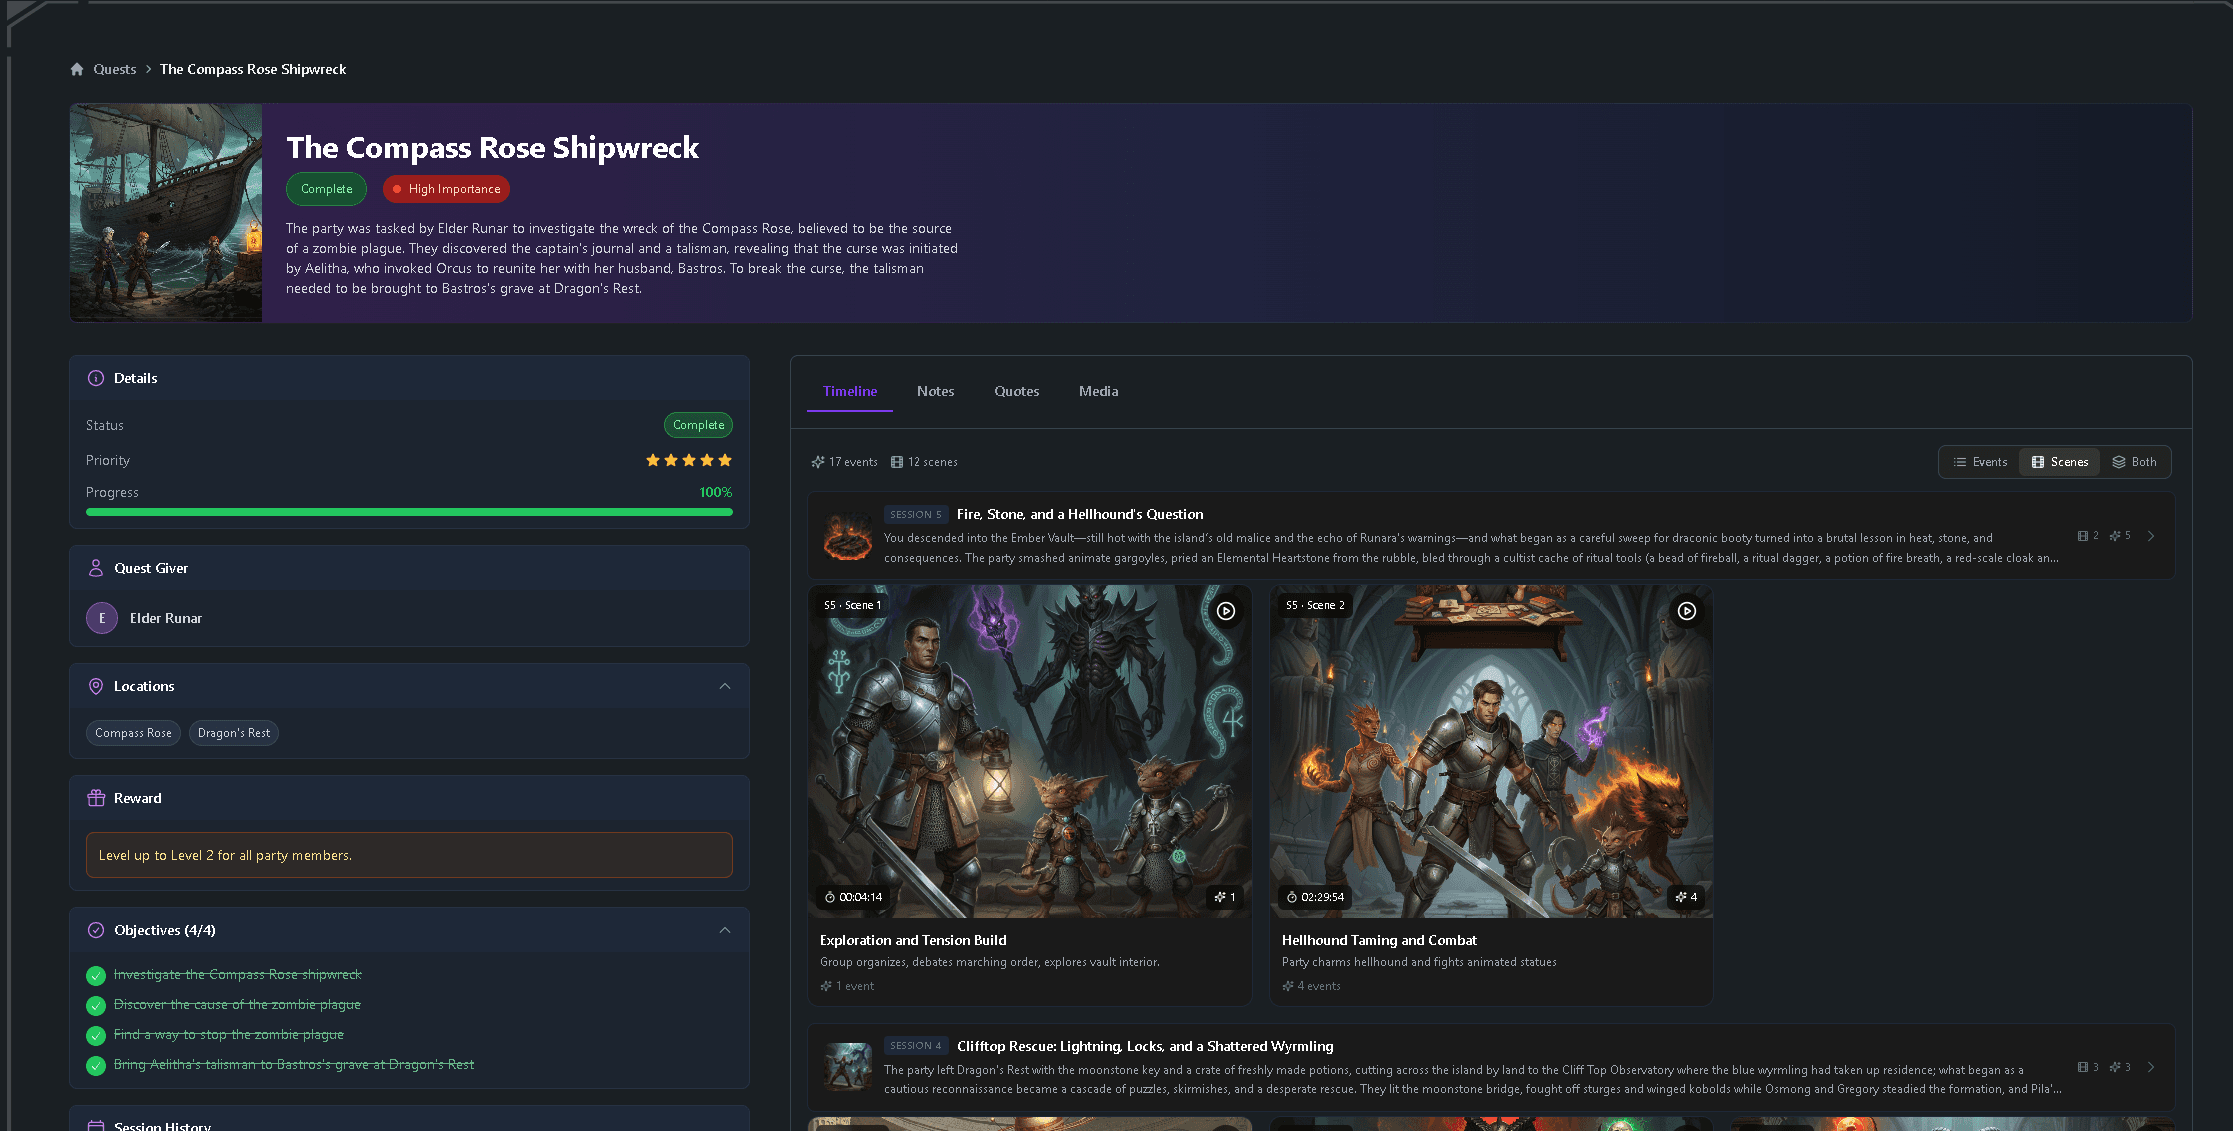
Task: Click the Quest Giver person icon
Action: (x=96, y=568)
